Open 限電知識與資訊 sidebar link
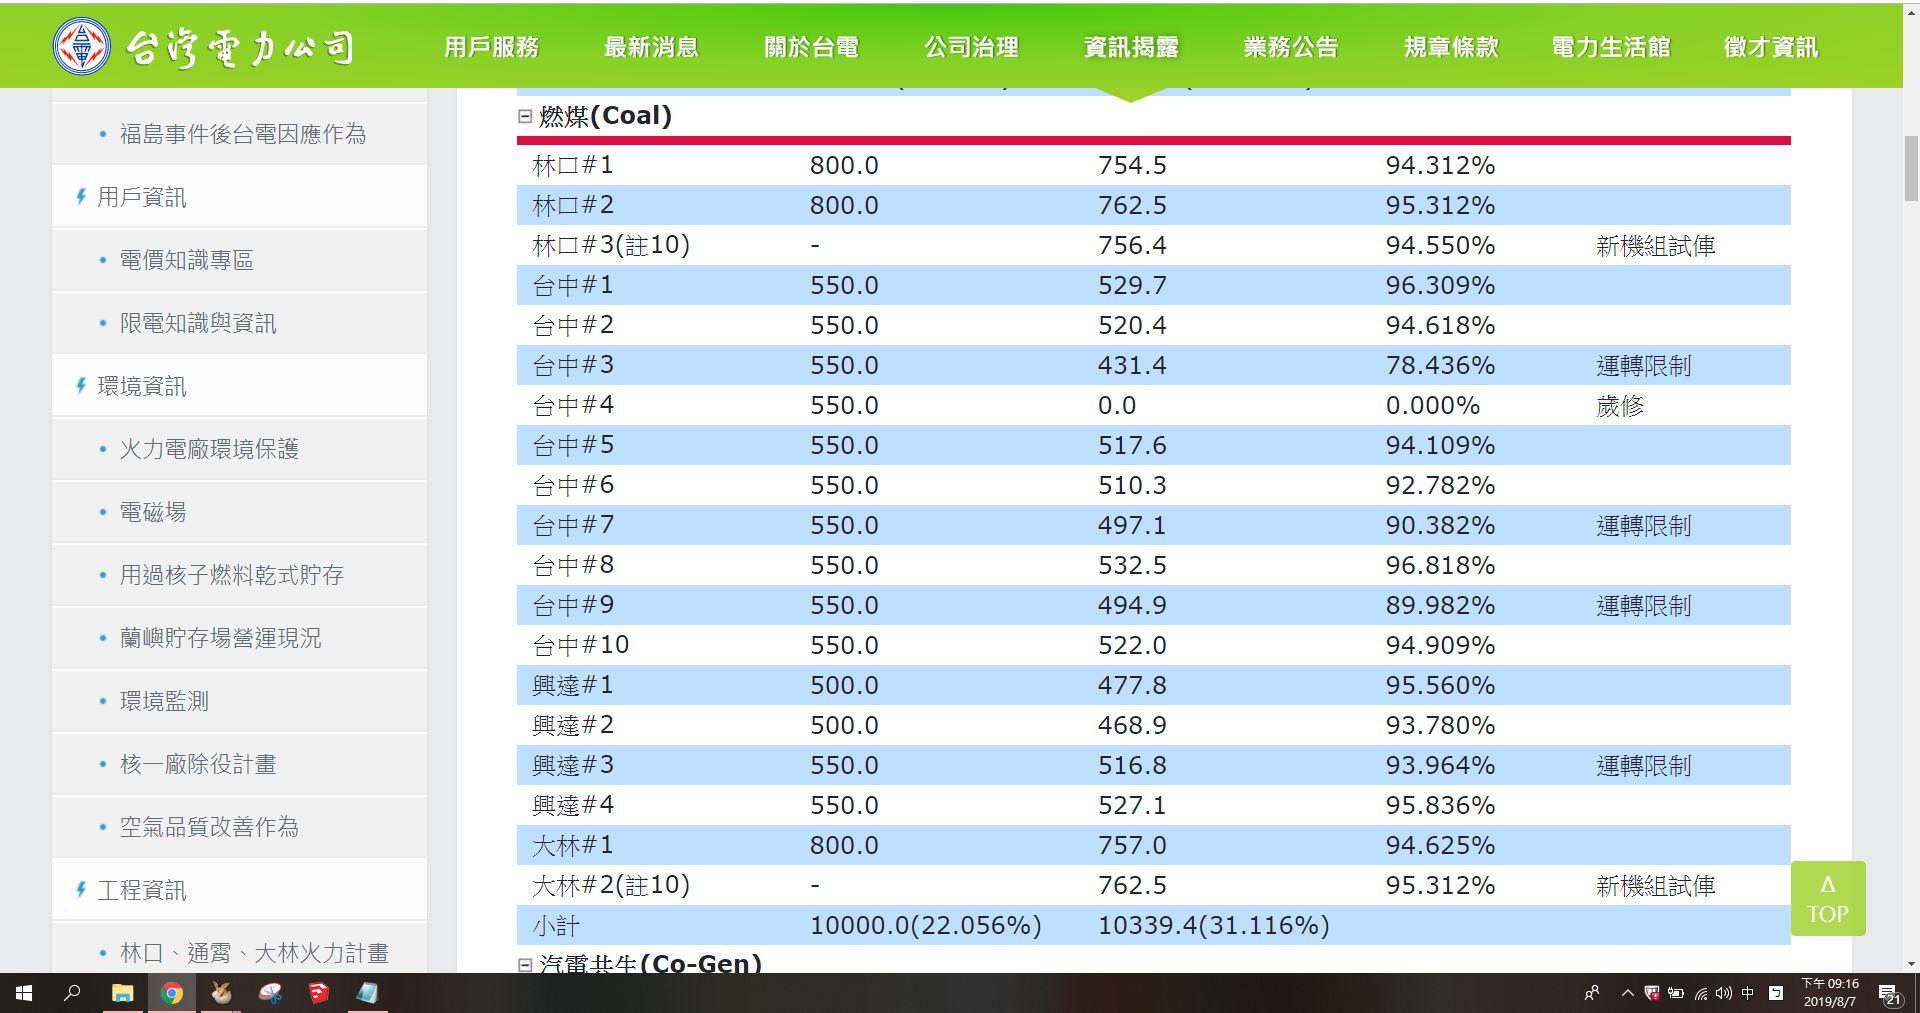The image size is (1920, 1013). (198, 323)
